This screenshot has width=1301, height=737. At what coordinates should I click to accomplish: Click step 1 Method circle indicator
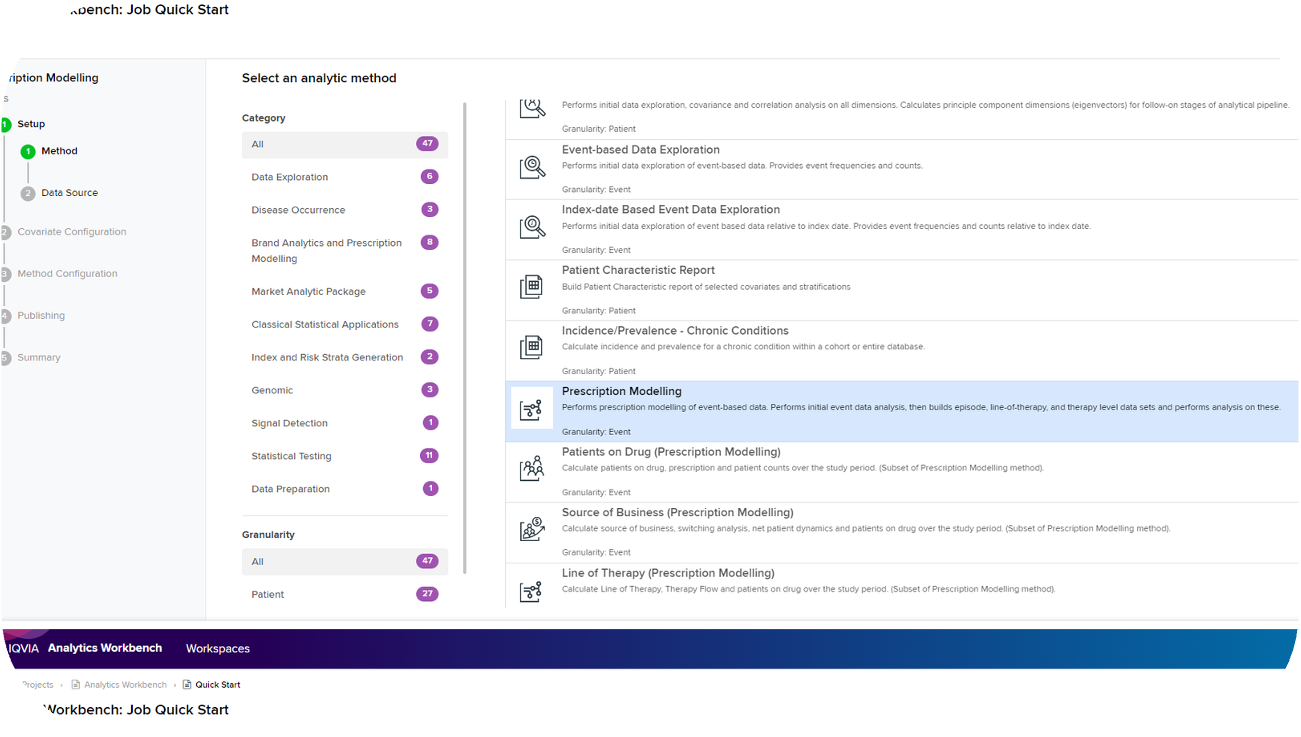pyautogui.click(x=28, y=152)
